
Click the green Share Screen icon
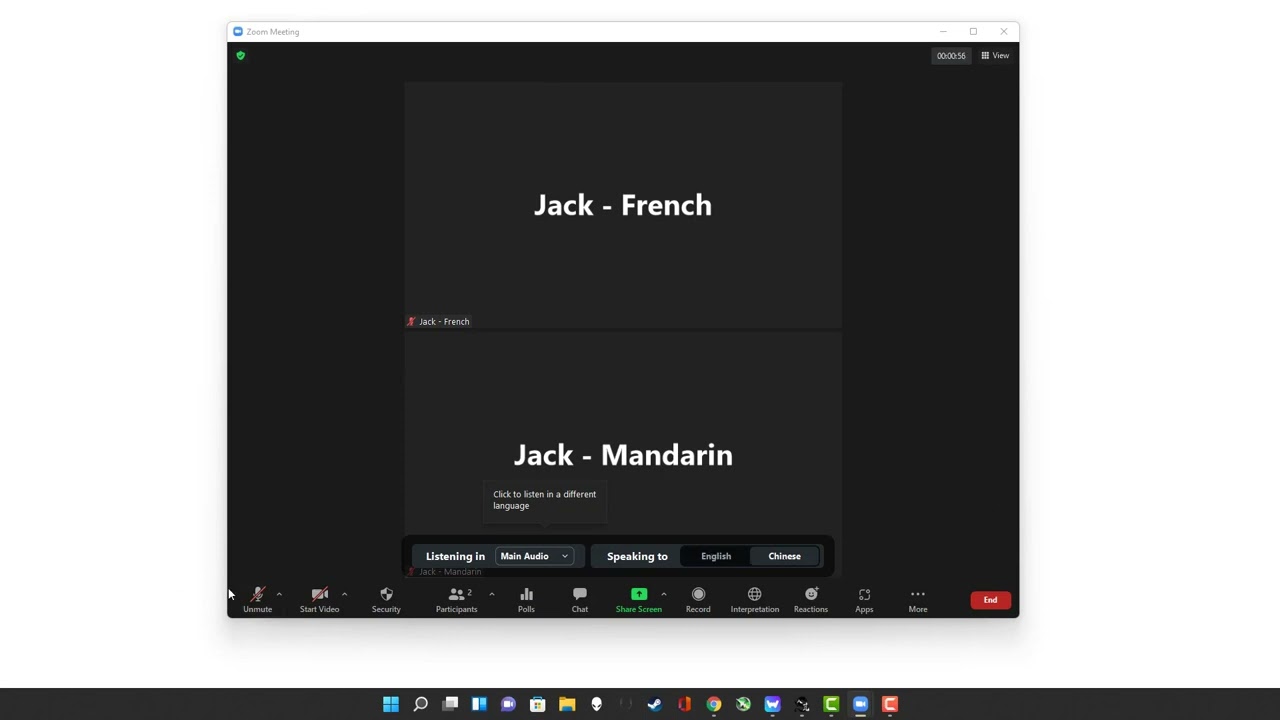[x=639, y=594]
